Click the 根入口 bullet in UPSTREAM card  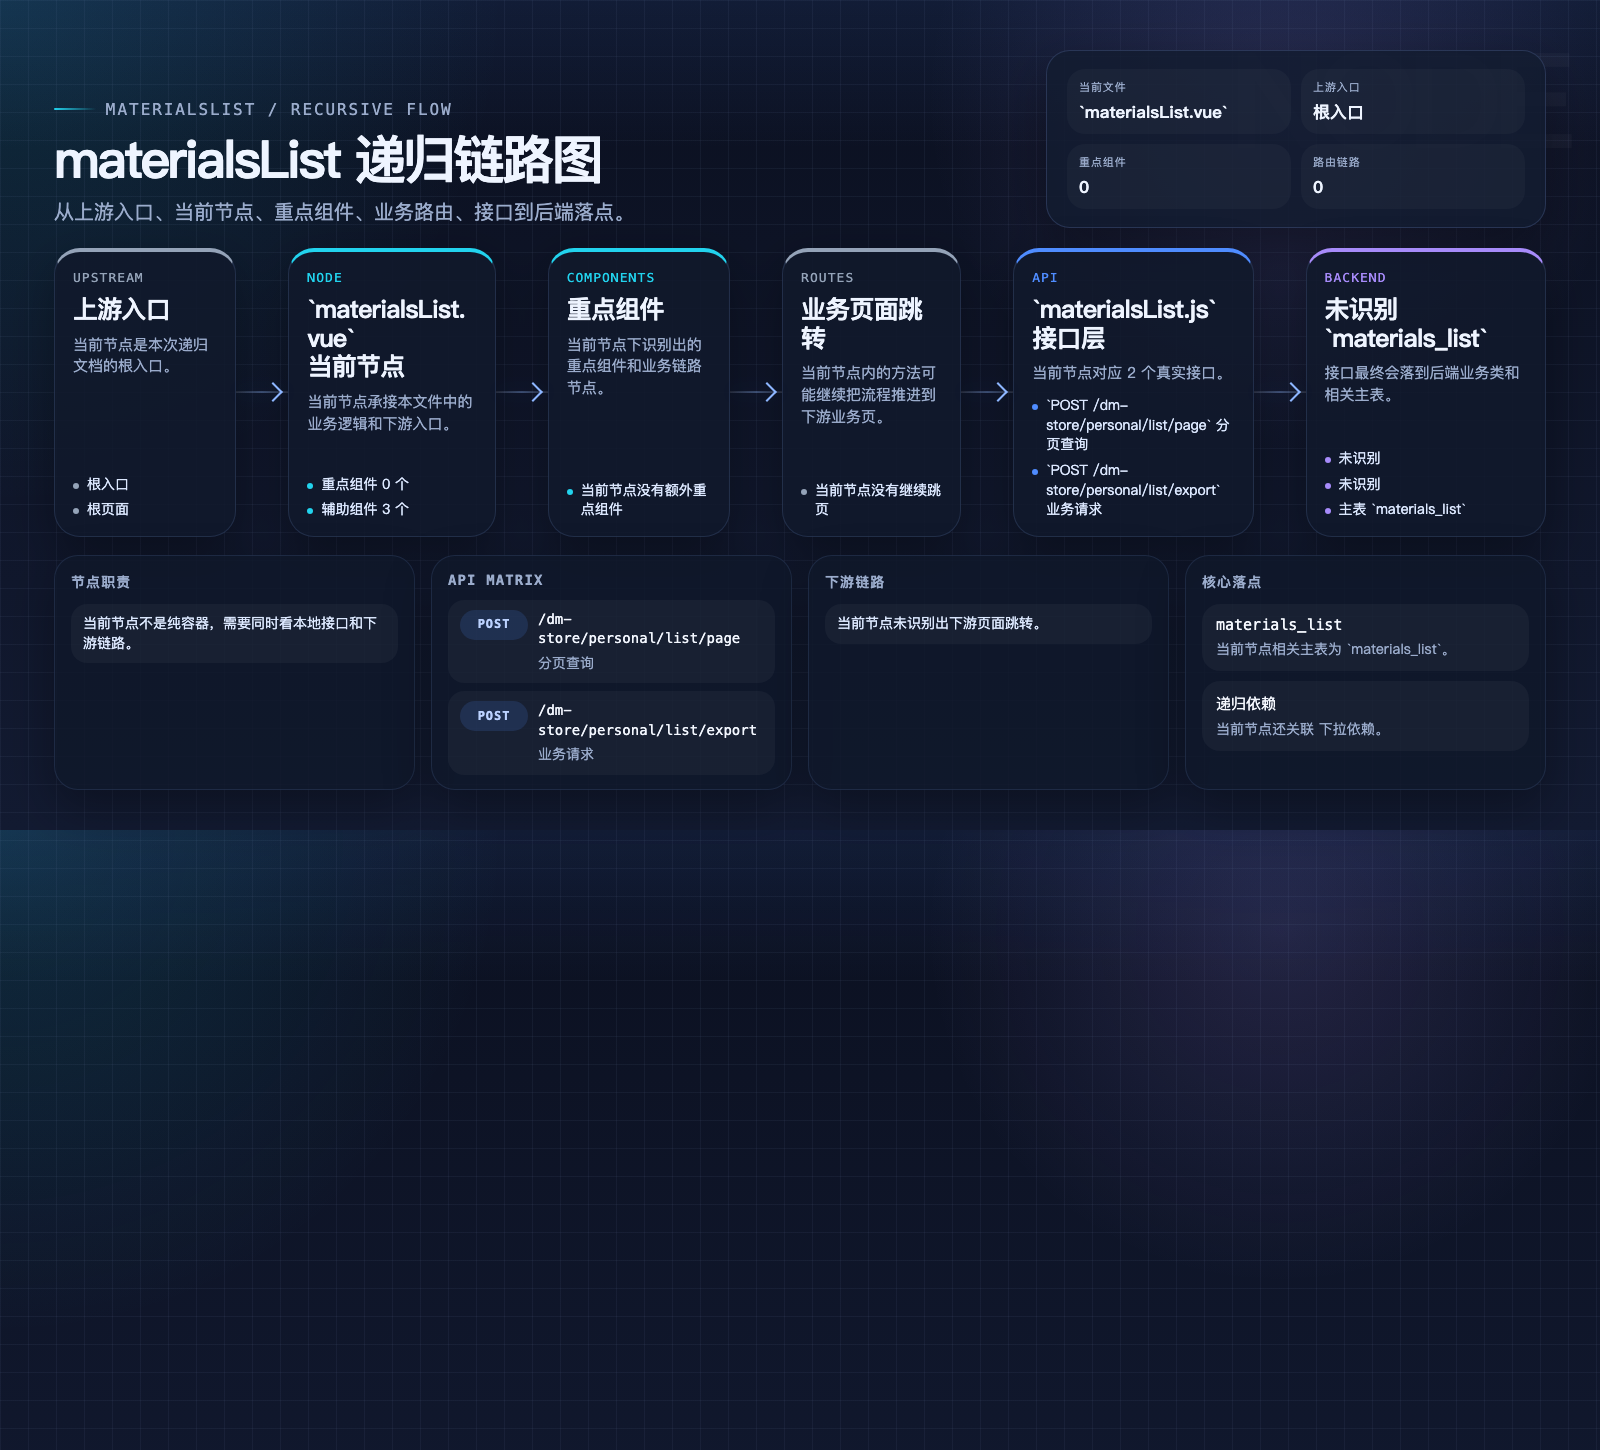click(101, 484)
